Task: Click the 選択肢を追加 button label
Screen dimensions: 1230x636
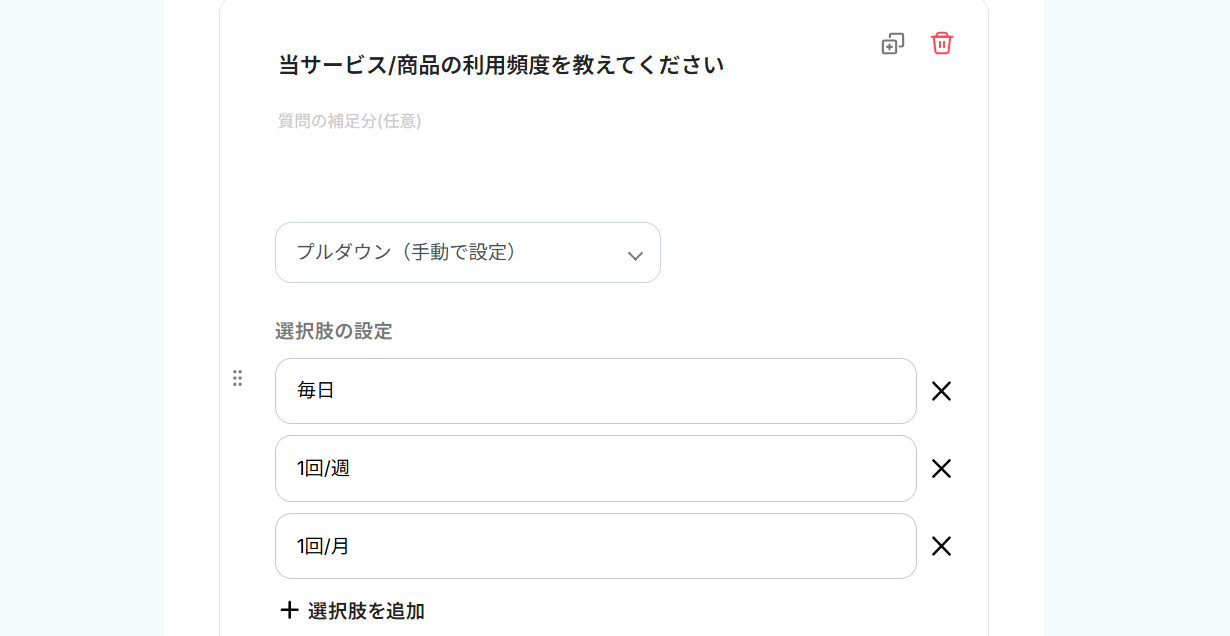Action: (x=366, y=611)
